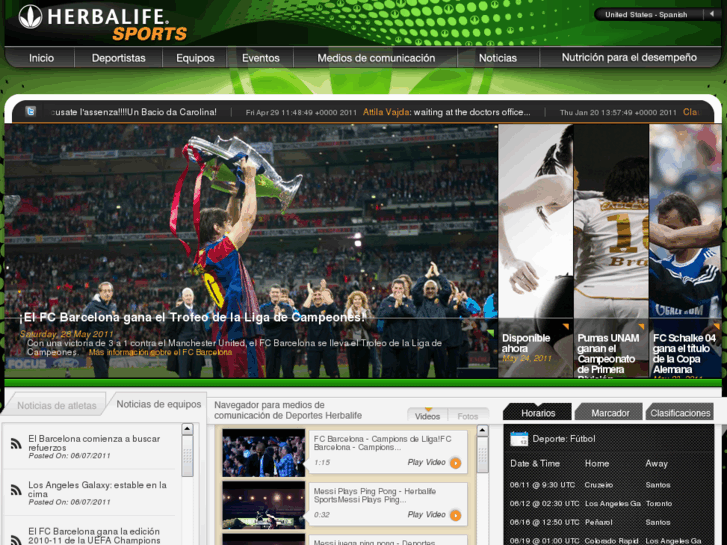Switch to the Horarios tab
727x545 pixels.
tap(538, 412)
